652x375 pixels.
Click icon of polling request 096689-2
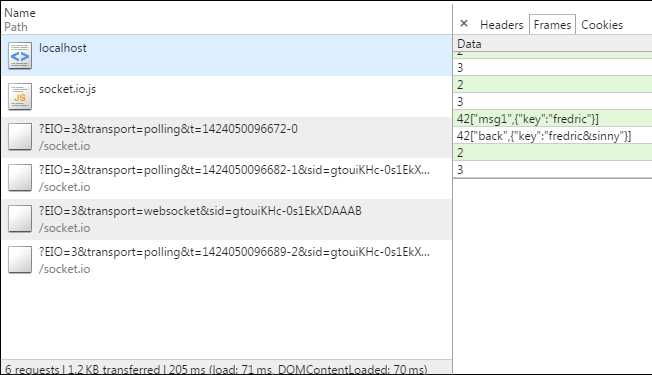tap(20, 260)
